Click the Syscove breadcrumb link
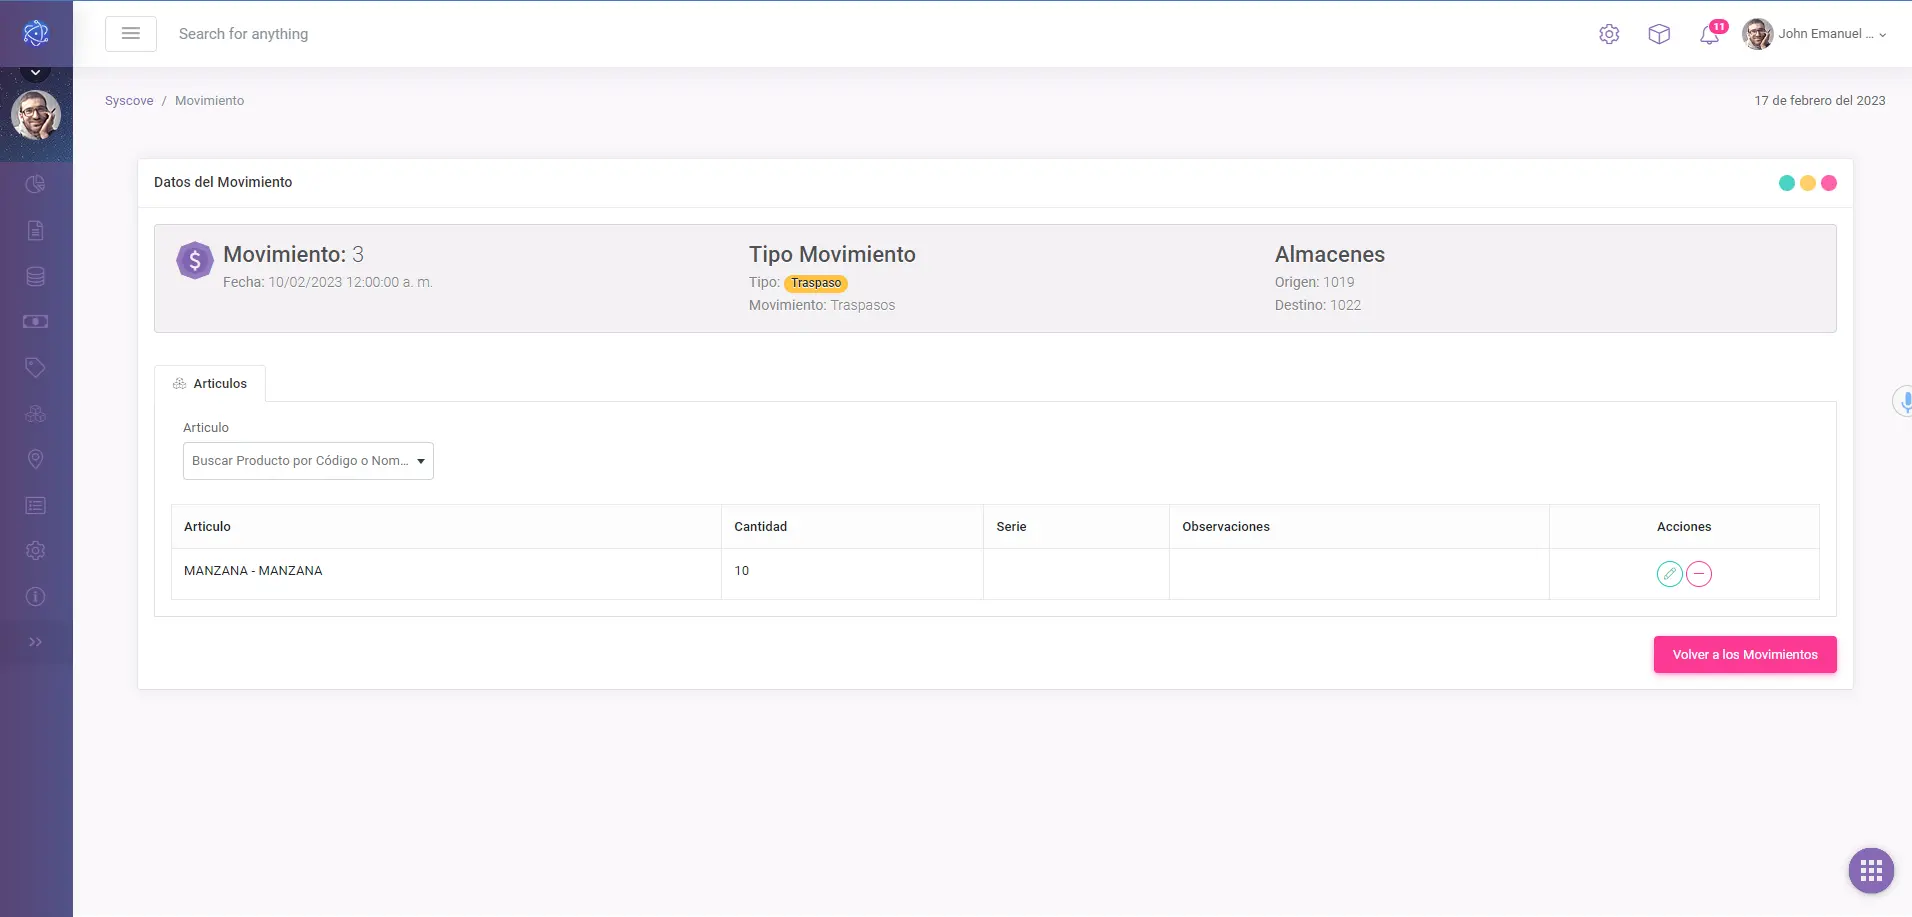The image size is (1912, 917). click(x=129, y=101)
